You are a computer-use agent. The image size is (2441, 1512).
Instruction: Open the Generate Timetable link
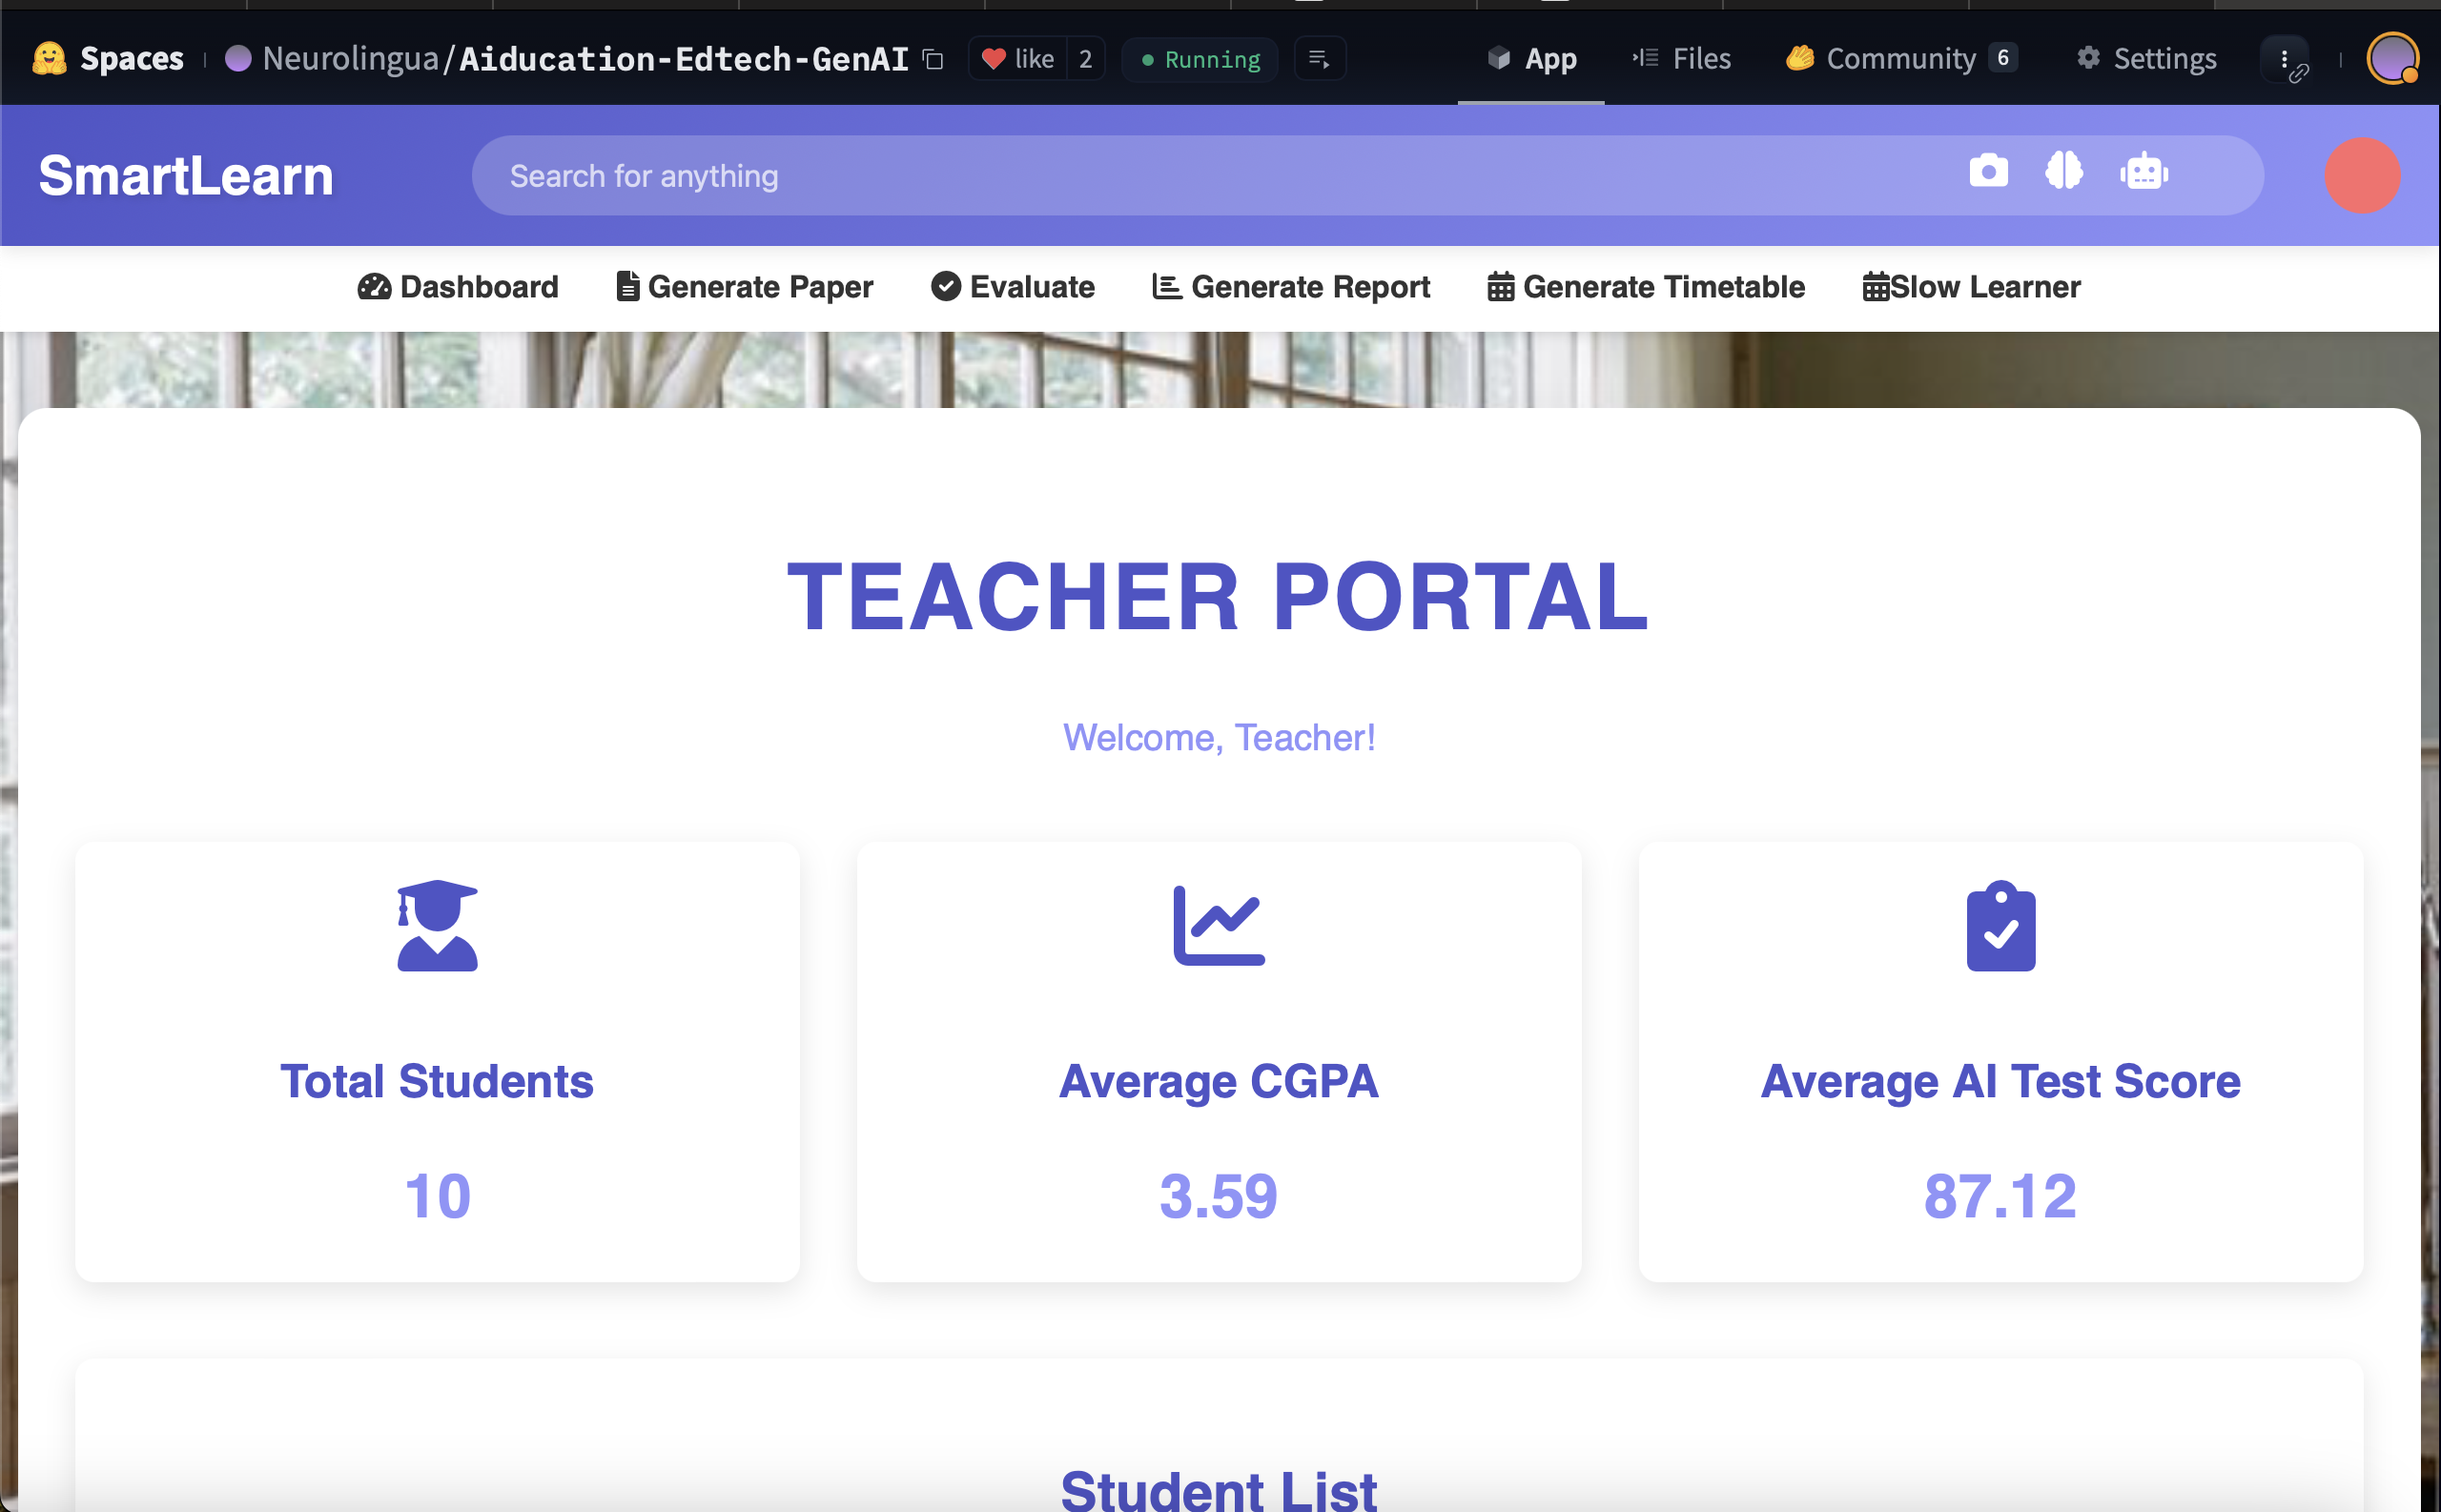[x=1646, y=287]
